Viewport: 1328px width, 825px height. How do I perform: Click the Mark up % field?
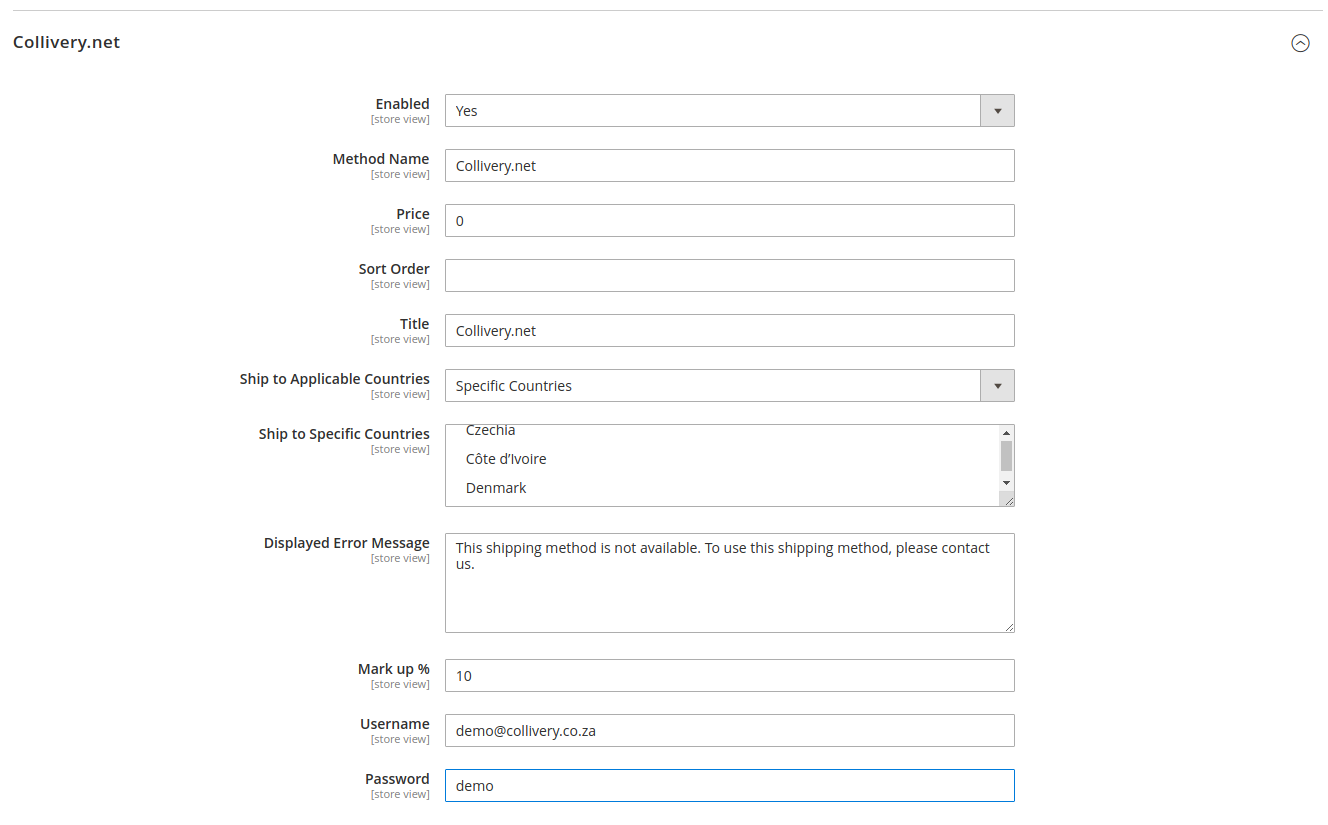[x=729, y=676]
